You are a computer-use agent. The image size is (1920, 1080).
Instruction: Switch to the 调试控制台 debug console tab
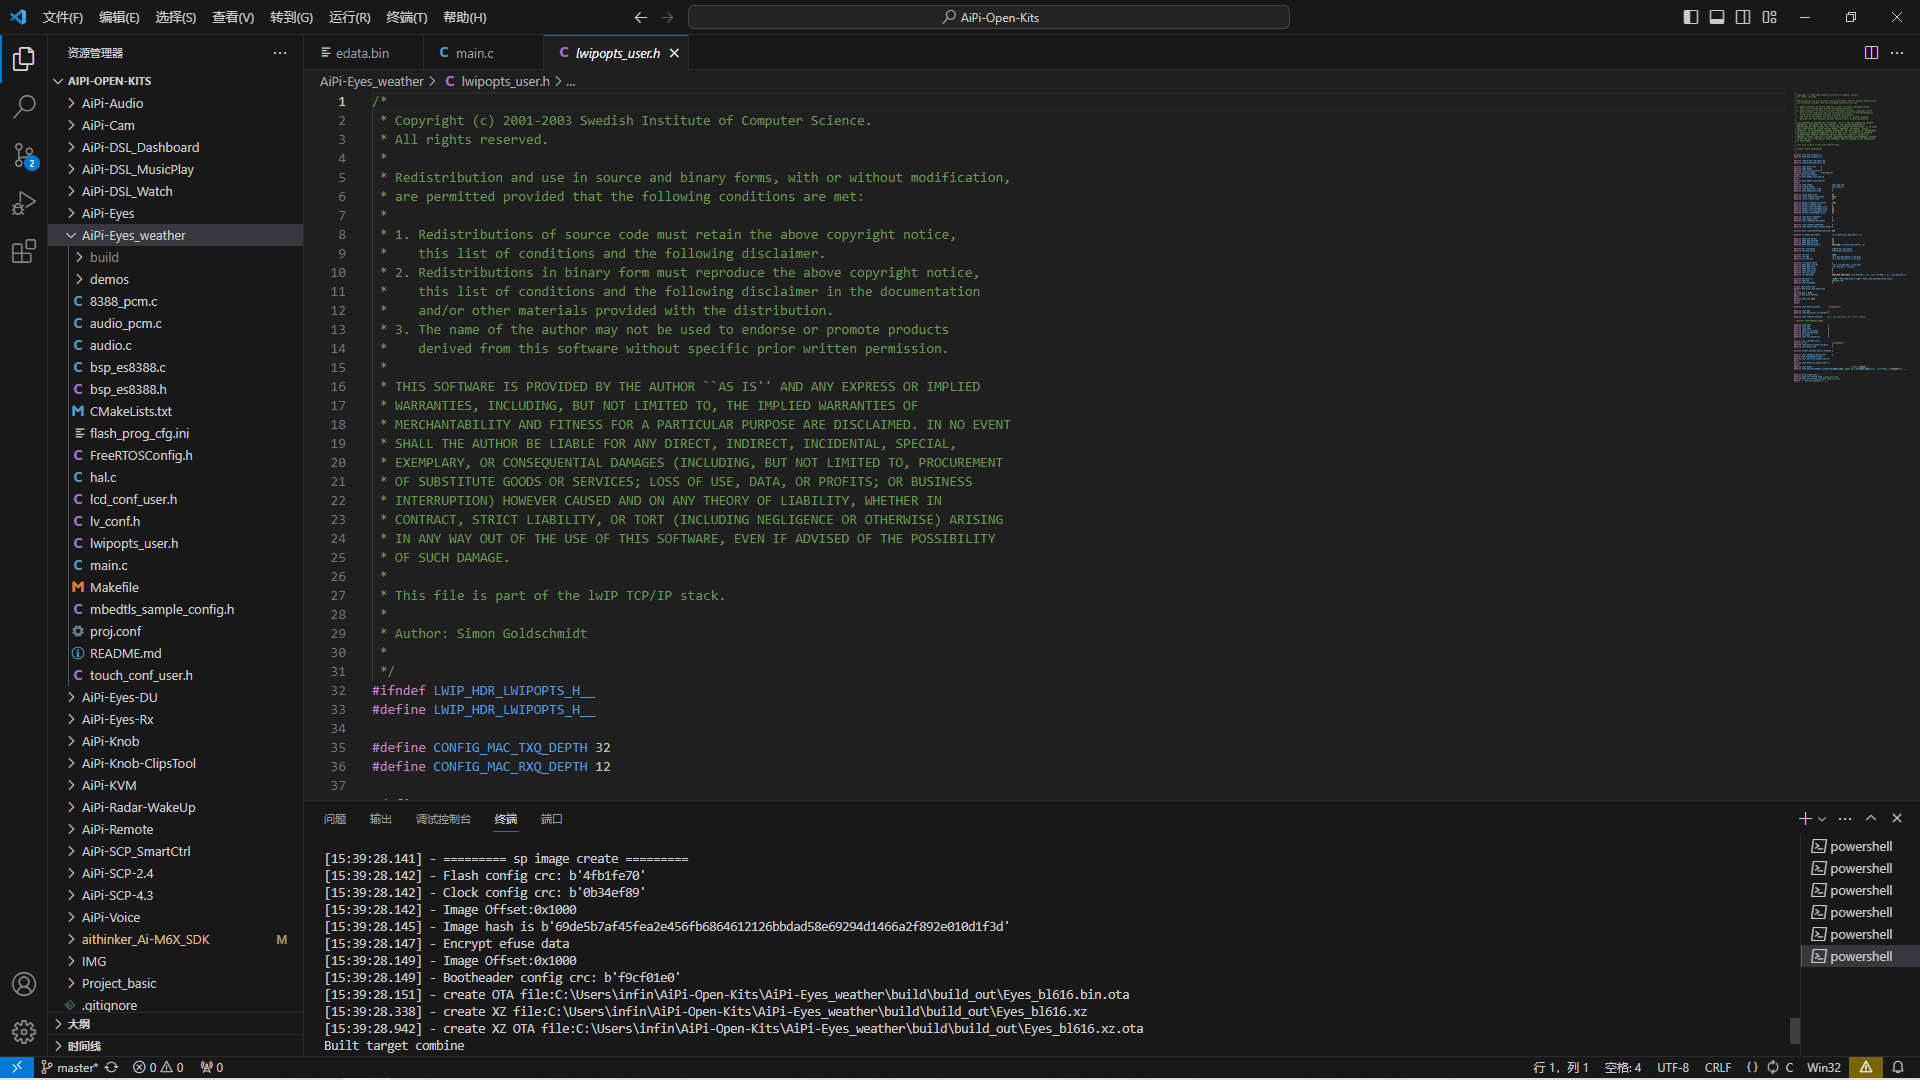coord(443,819)
